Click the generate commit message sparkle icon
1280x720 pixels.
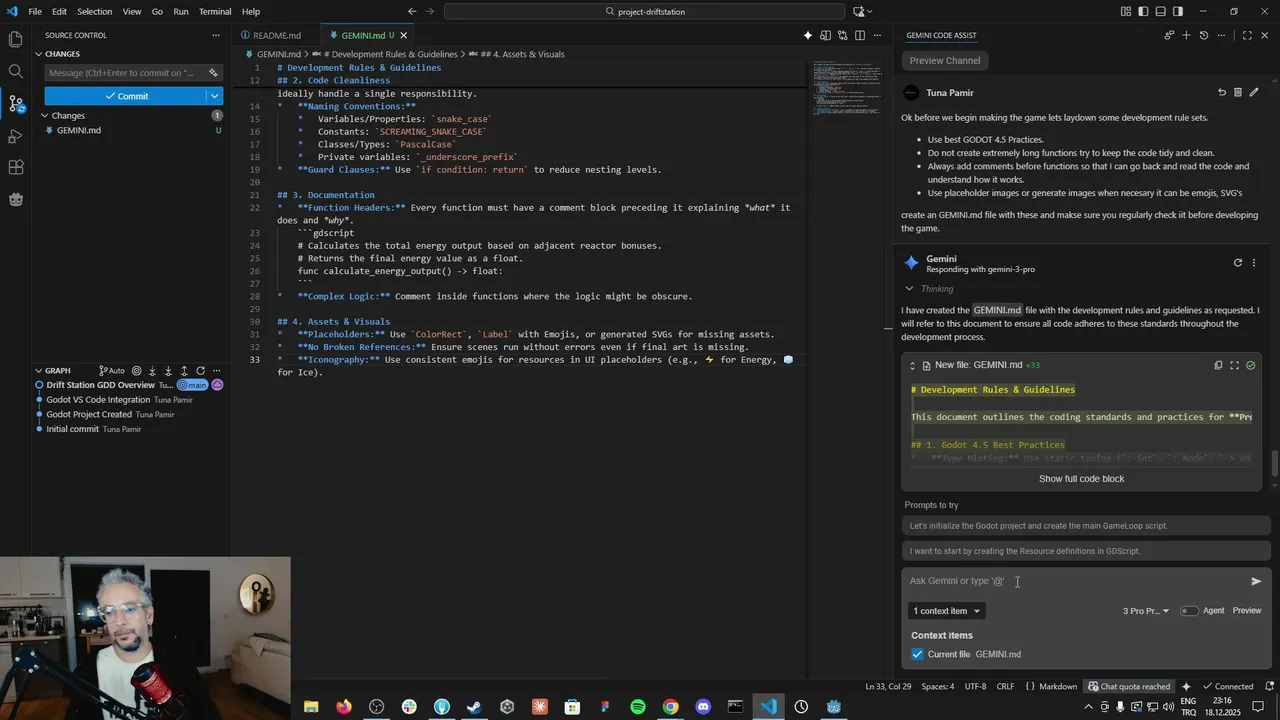[213, 72]
